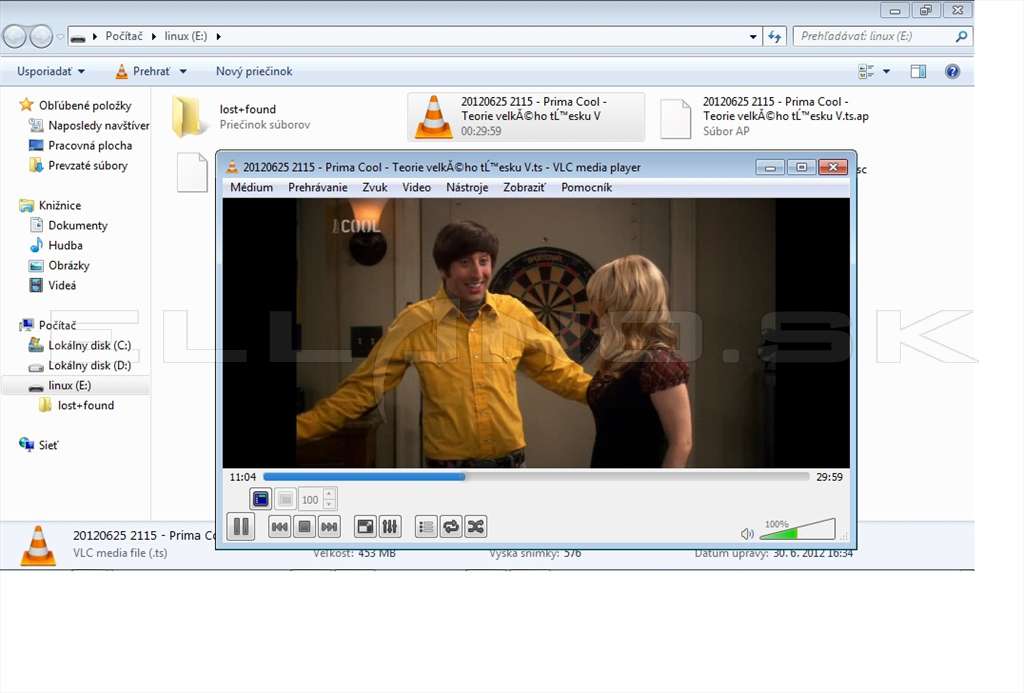
Task: Stop the video in VLC
Action: (304, 526)
